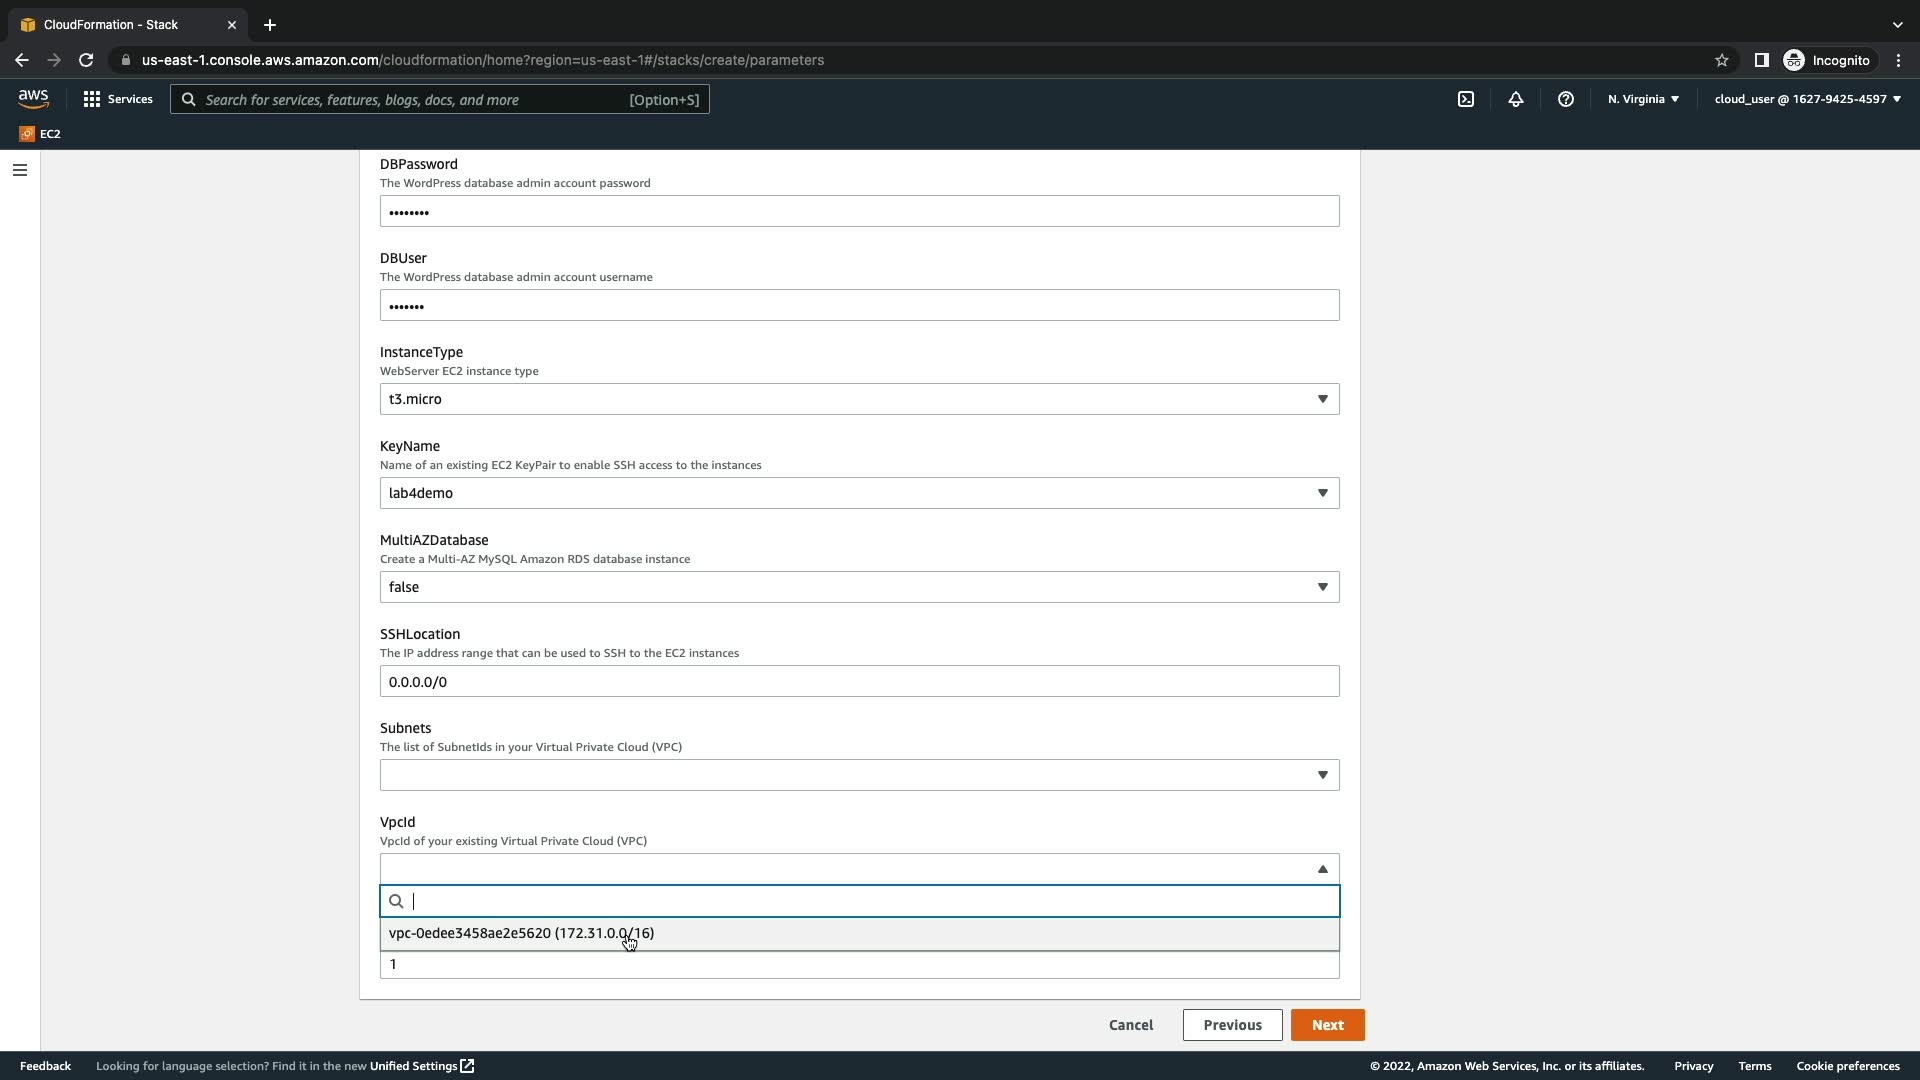
Task: Reload the page in browser
Action: click(x=86, y=60)
